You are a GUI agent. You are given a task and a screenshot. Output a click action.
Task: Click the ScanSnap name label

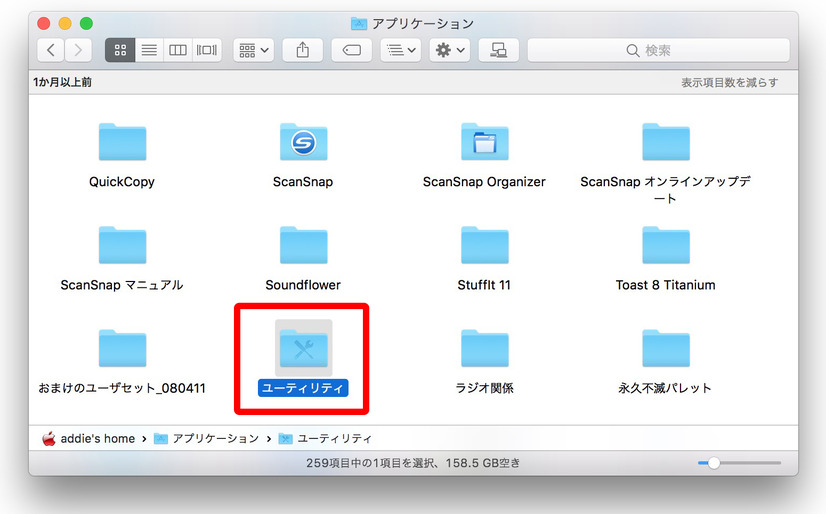pos(303,182)
